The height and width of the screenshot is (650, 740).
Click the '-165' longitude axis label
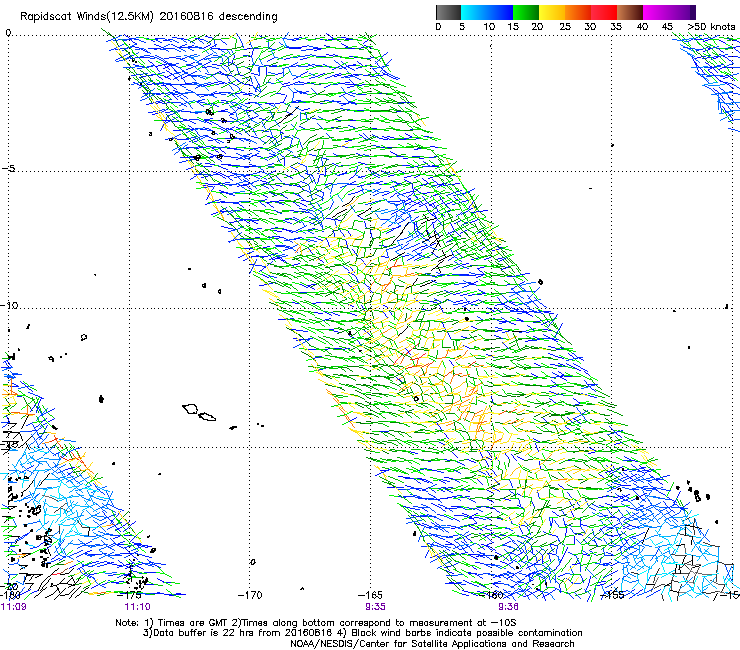coord(370,595)
